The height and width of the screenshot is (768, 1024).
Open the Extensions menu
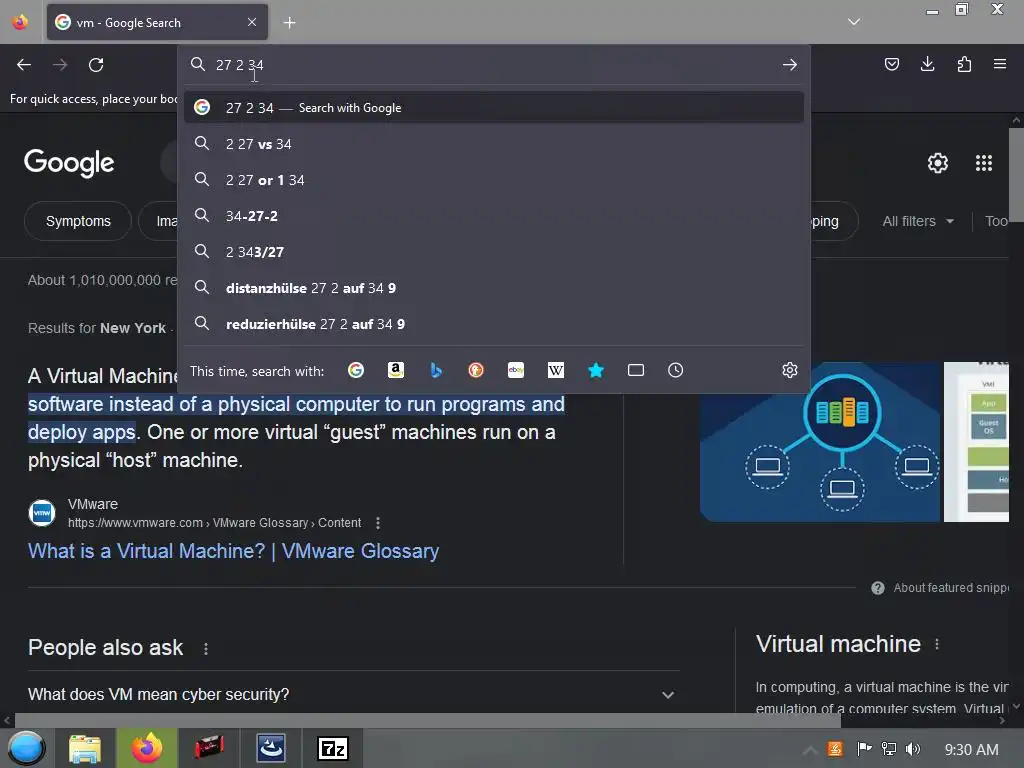[964, 64]
